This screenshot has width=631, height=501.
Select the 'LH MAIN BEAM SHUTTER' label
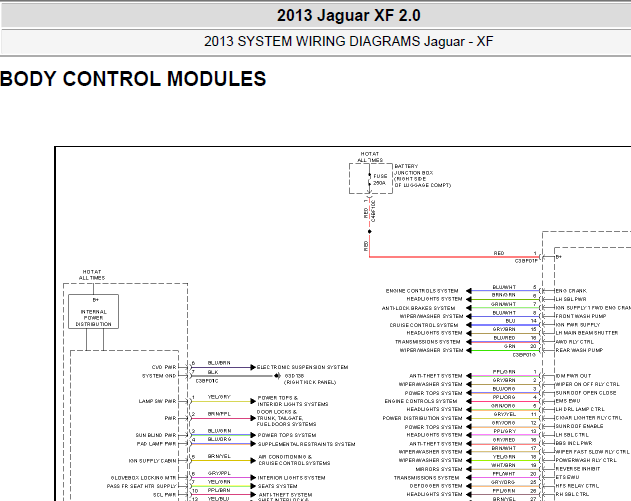click(x=587, y=333)
